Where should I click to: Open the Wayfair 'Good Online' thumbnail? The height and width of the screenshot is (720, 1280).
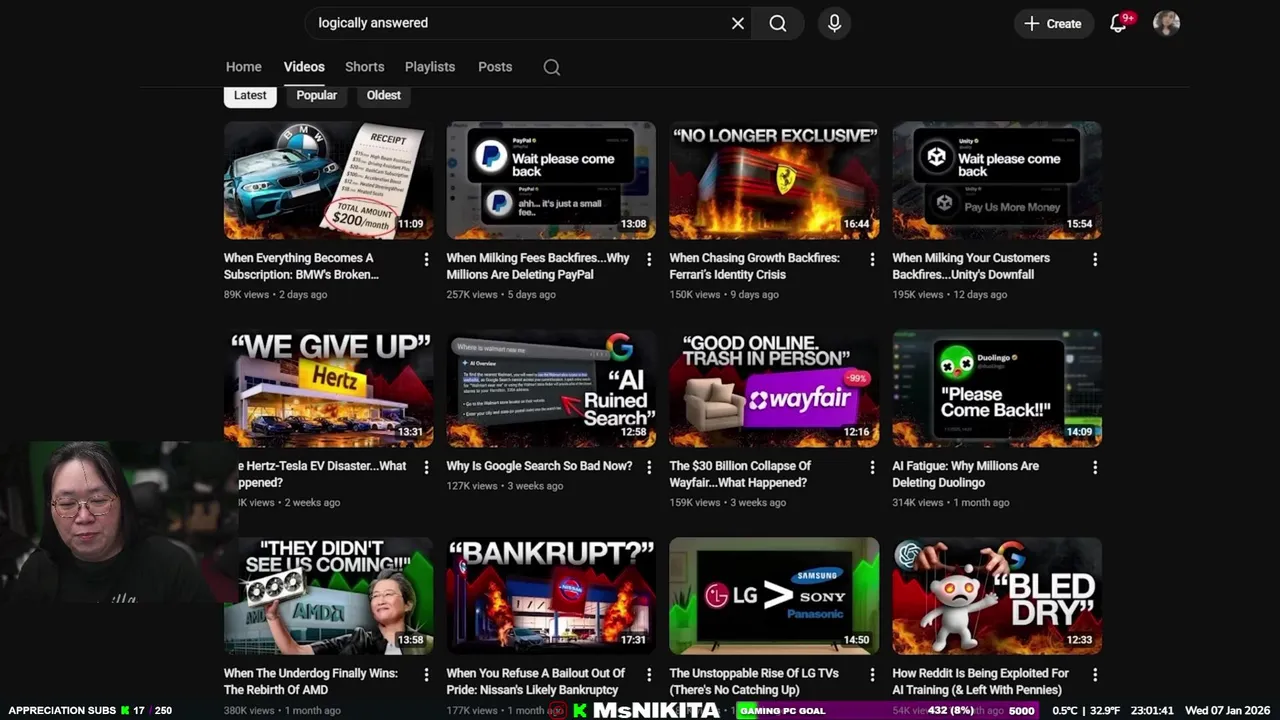tap(774, 388)
